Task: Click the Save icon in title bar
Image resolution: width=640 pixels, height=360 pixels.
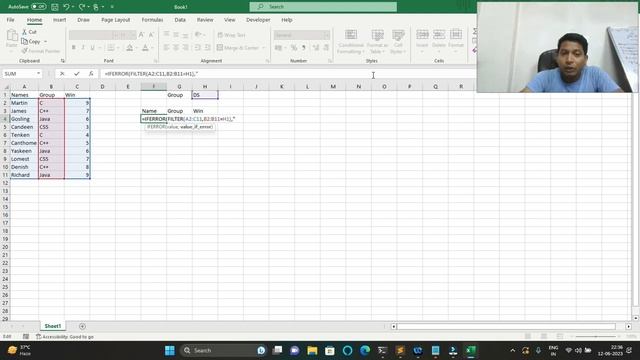Action: coord(54,7)
